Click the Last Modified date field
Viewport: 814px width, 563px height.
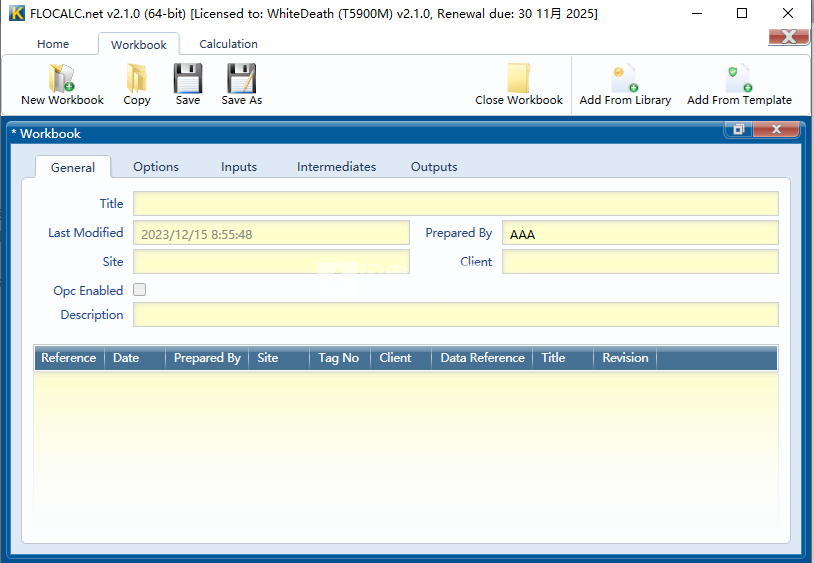point(272,232)
